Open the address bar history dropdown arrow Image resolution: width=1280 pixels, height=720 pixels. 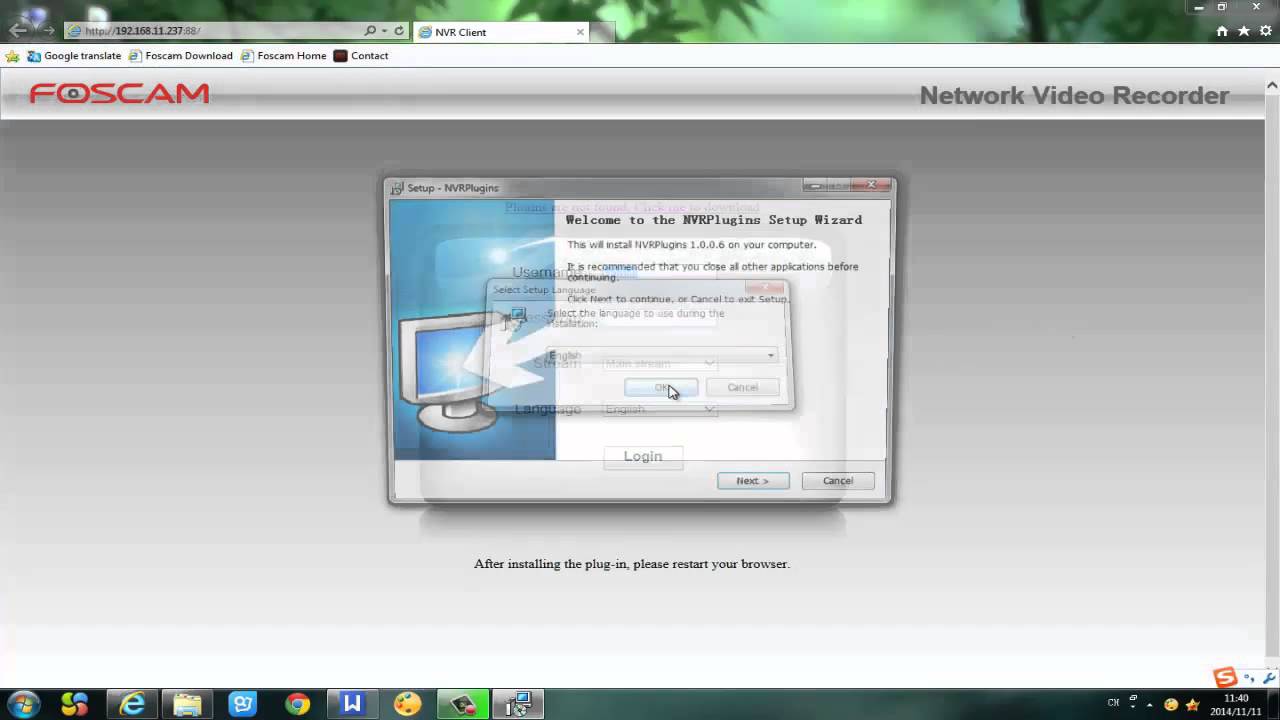click(x=384, y=31)
